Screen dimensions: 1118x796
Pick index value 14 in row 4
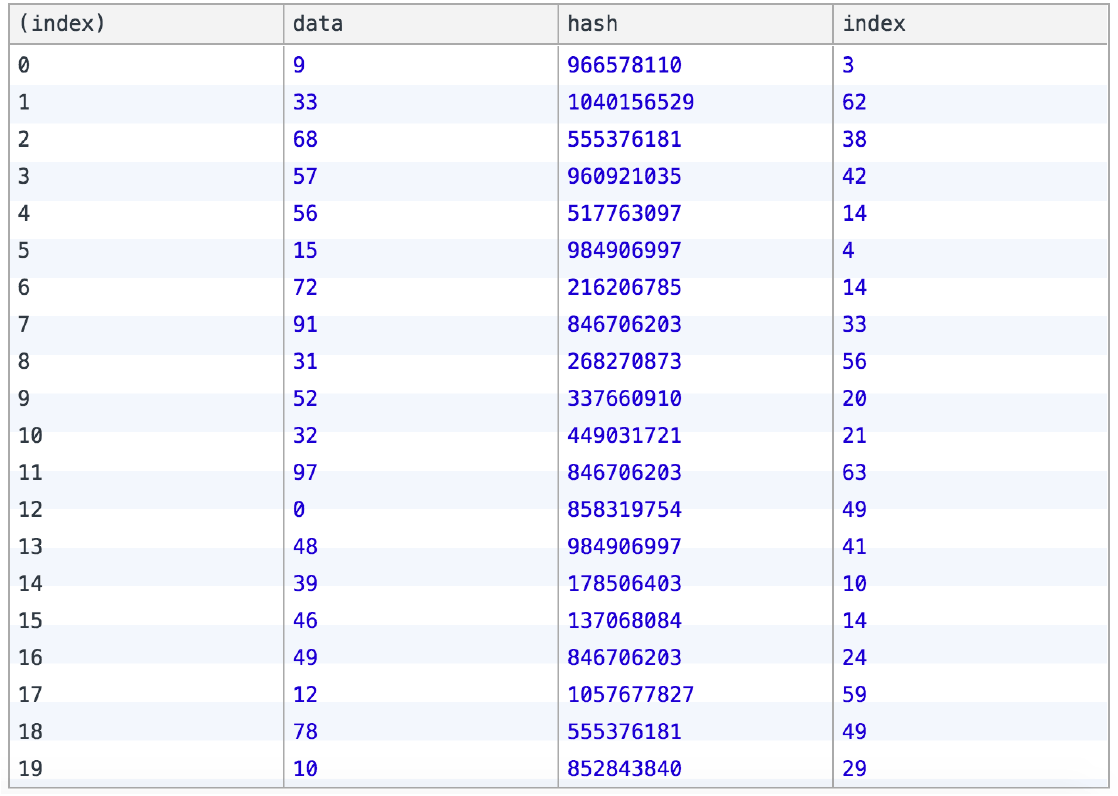coord(855,214)
